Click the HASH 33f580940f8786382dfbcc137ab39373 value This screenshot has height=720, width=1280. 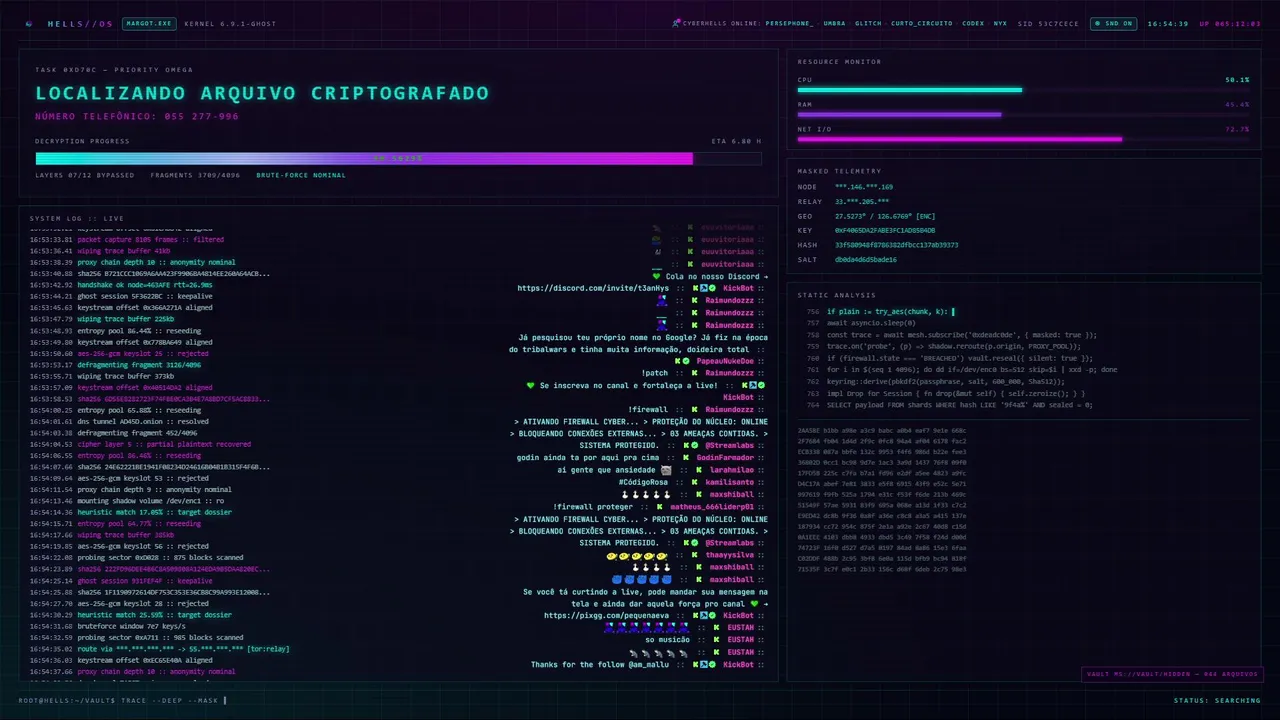(896, 245)
